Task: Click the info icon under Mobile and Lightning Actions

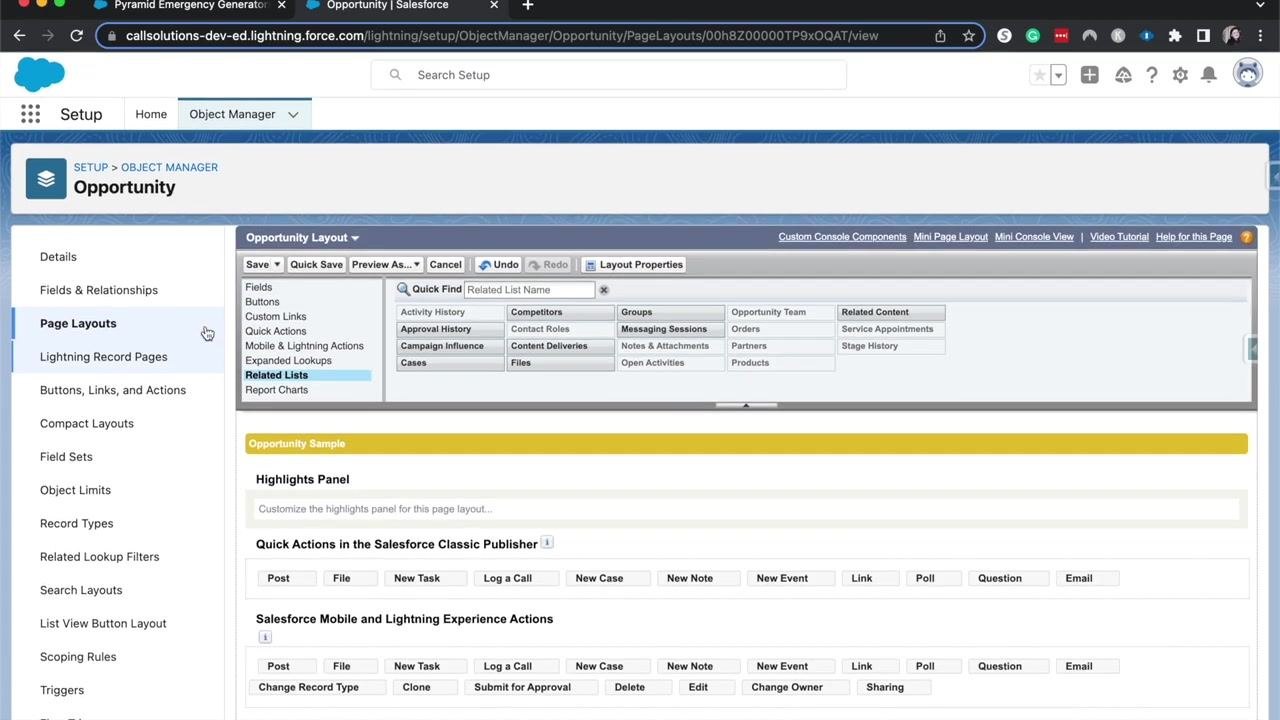Action: (x=265, y=637)
